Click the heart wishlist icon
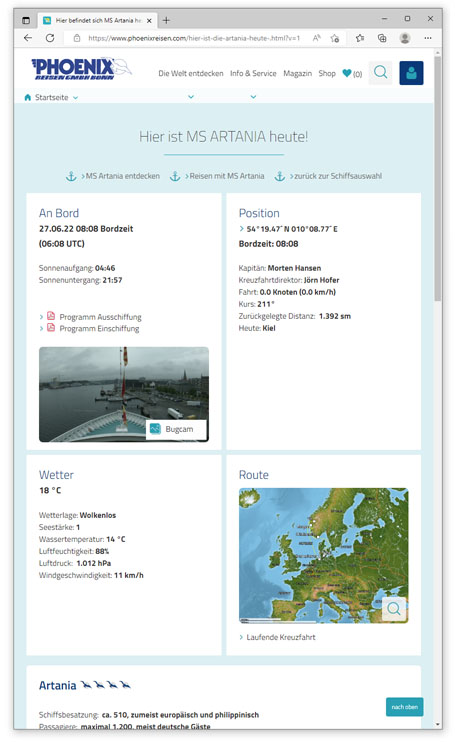The height and width of the screenshot is (742, 455). (x=347, y=73)
